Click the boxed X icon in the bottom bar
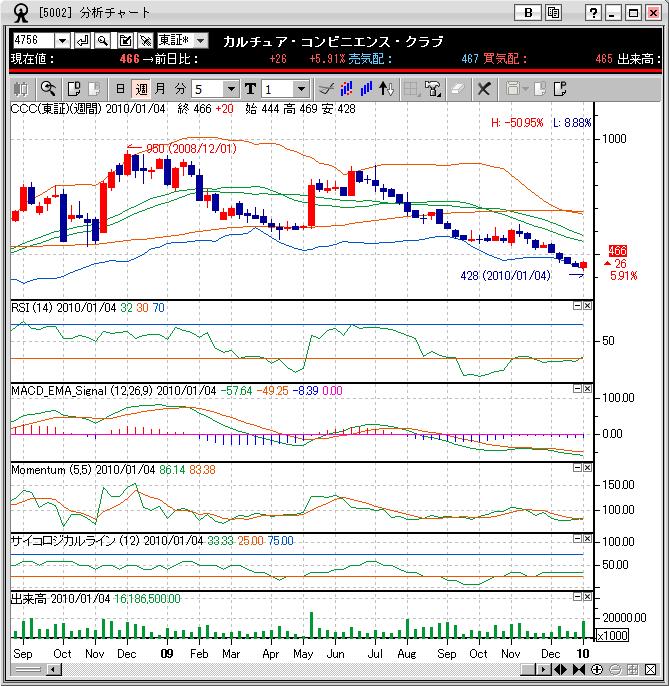 650,669
